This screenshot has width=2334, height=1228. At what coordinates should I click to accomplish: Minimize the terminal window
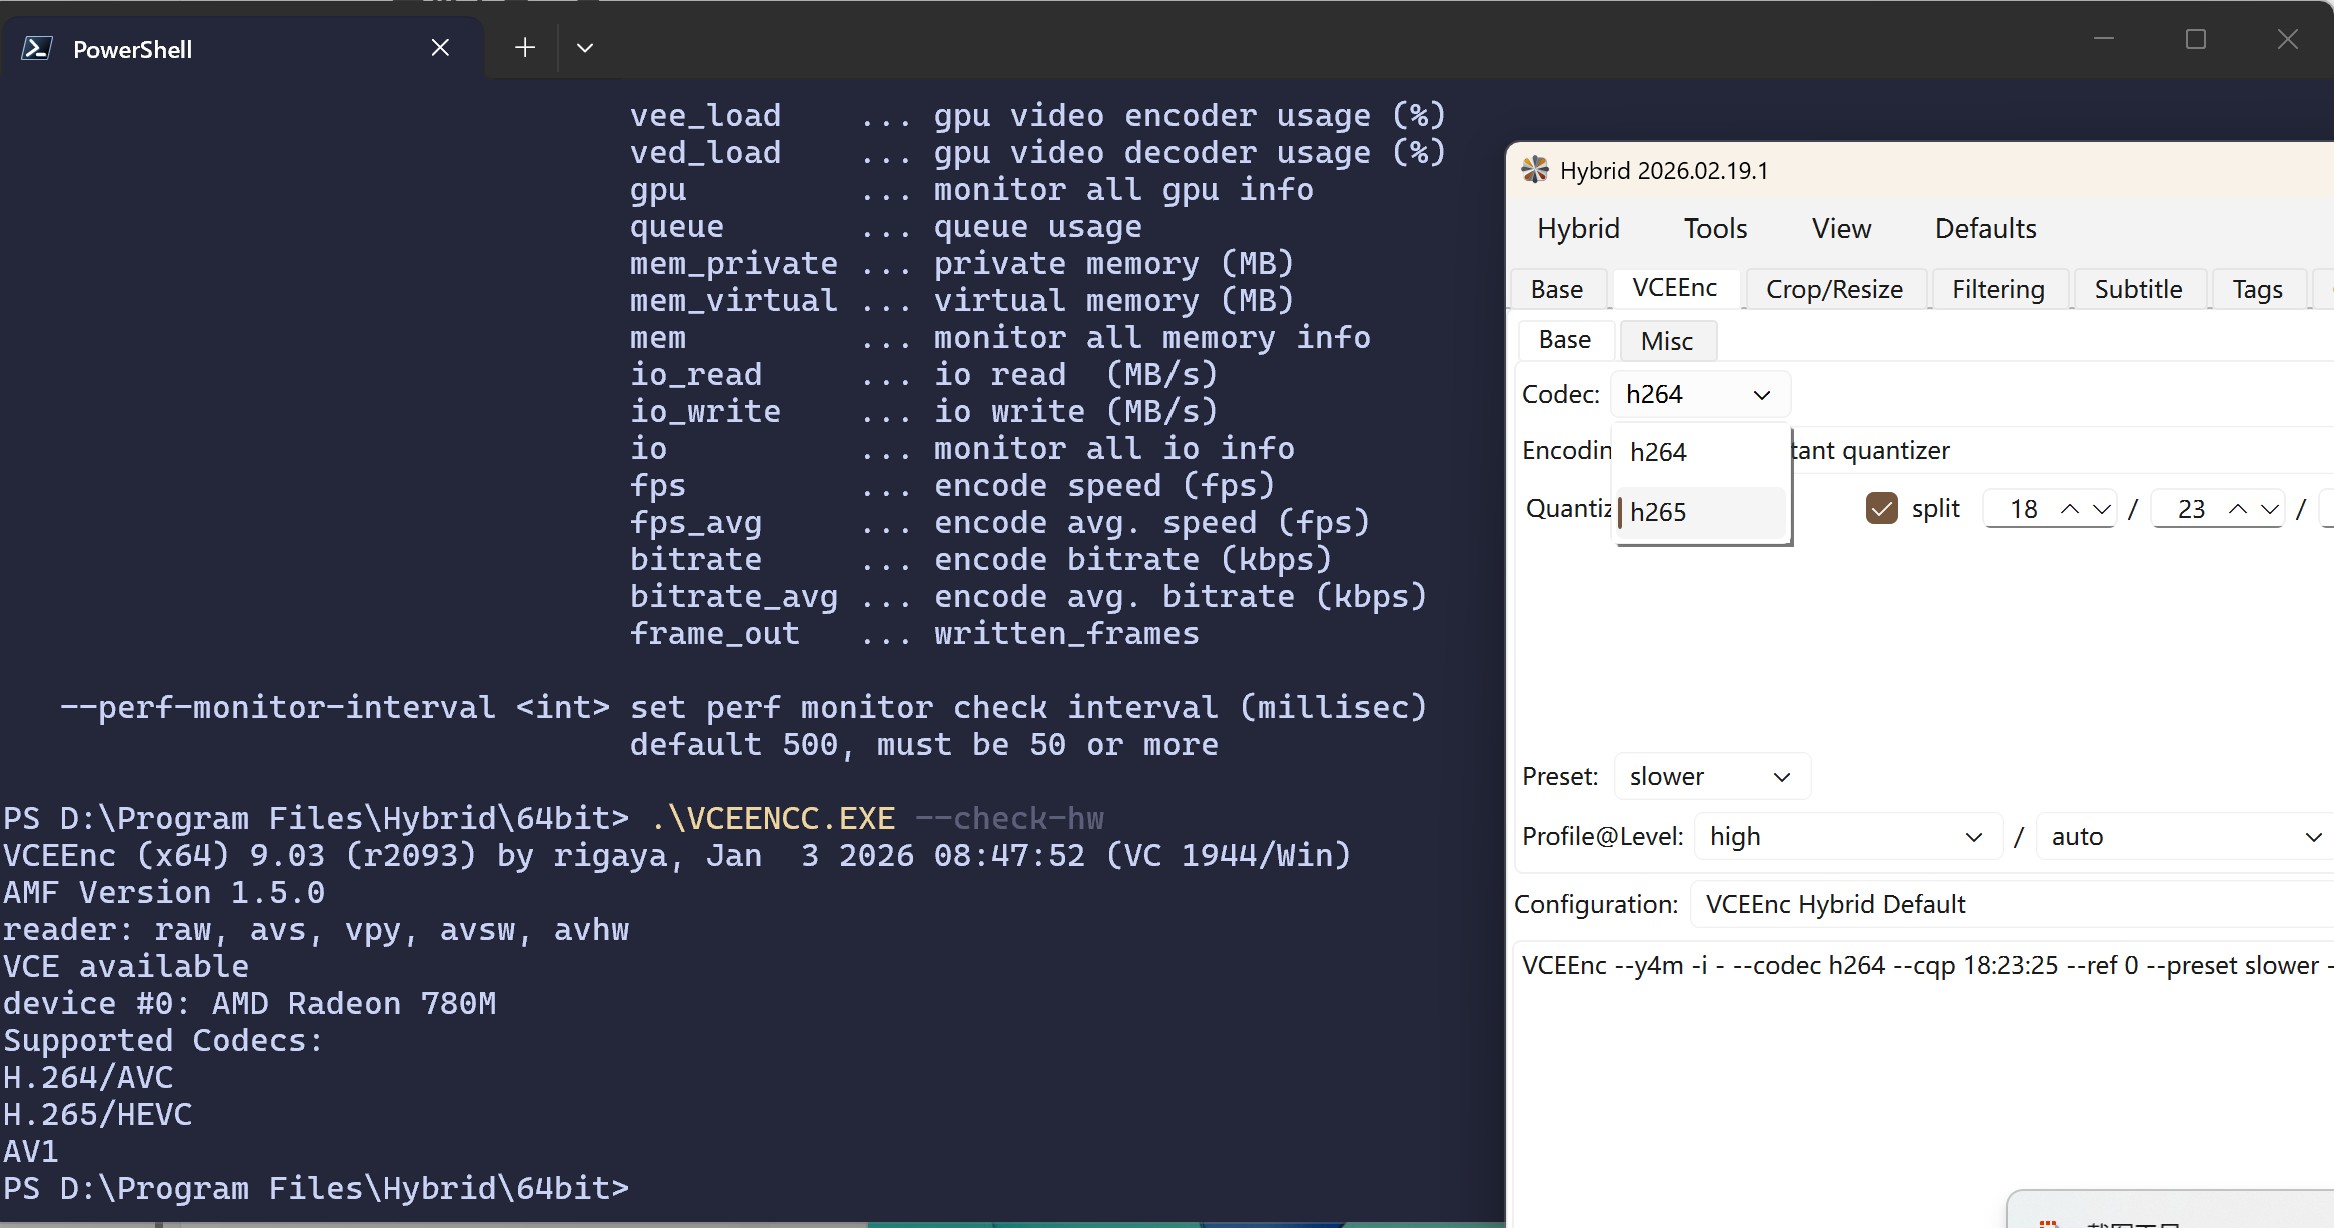pyautogui.click(x=2104, y=39)
